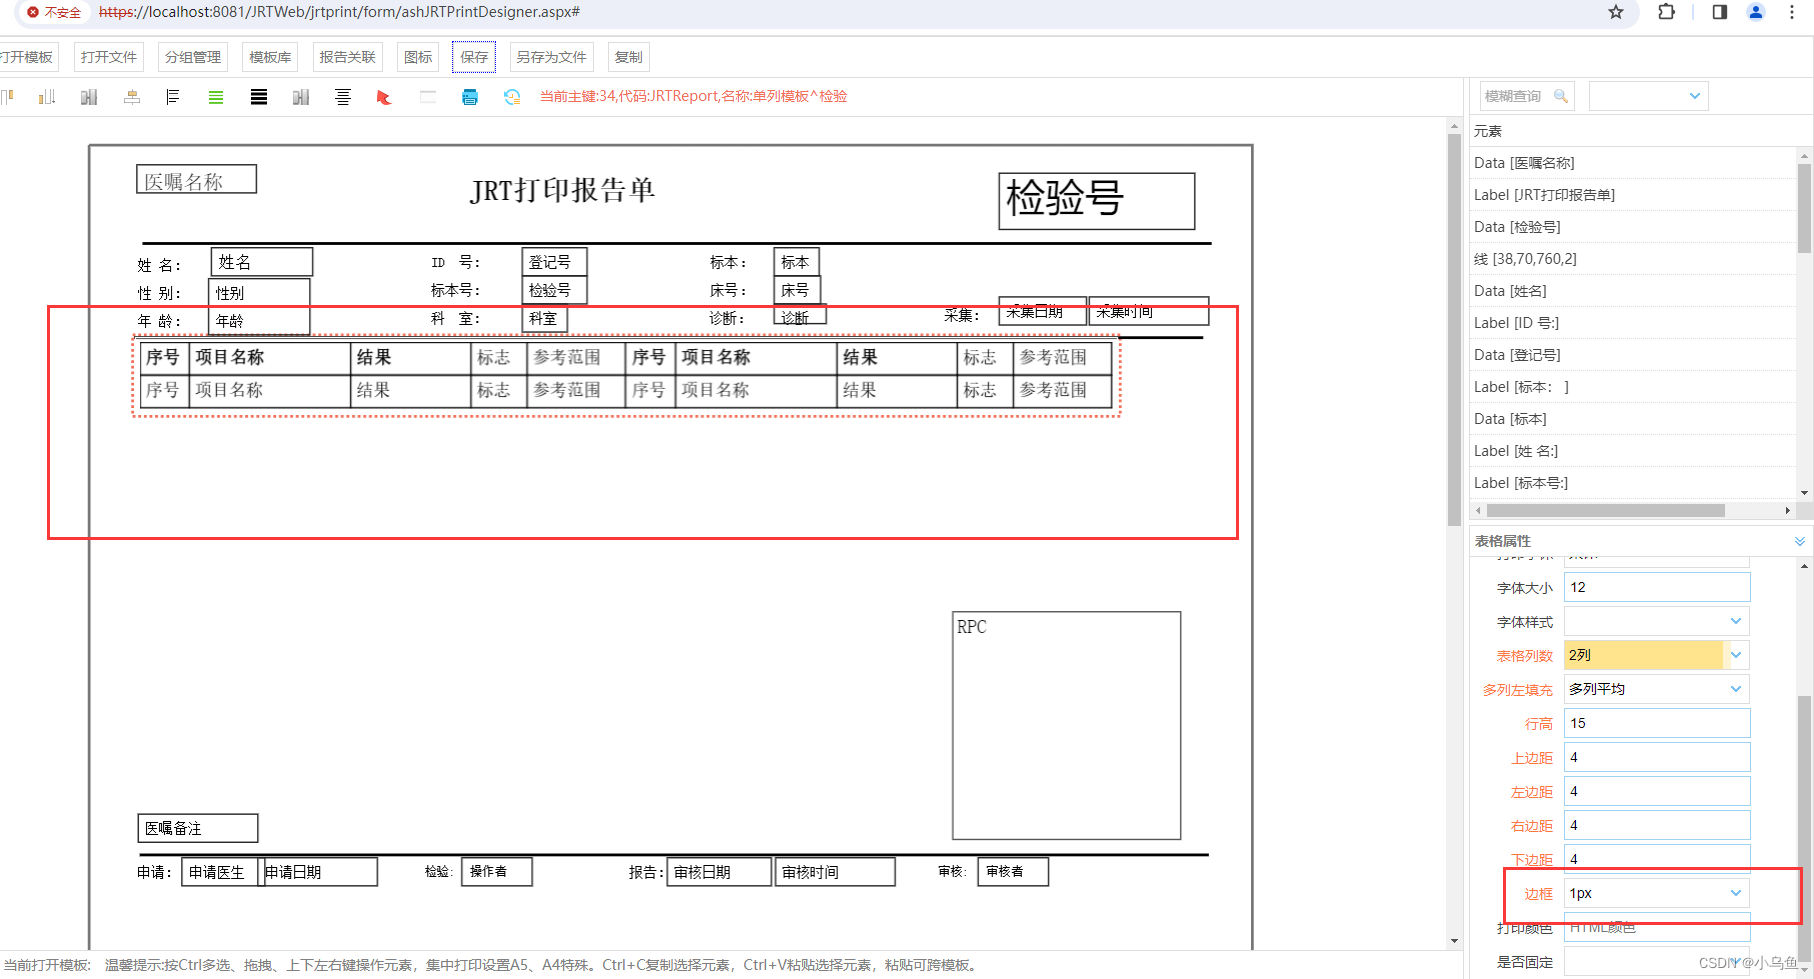Click the left-align lines toolbar icon
Viewport: 1814px width, 979px height.
point(173,97)
